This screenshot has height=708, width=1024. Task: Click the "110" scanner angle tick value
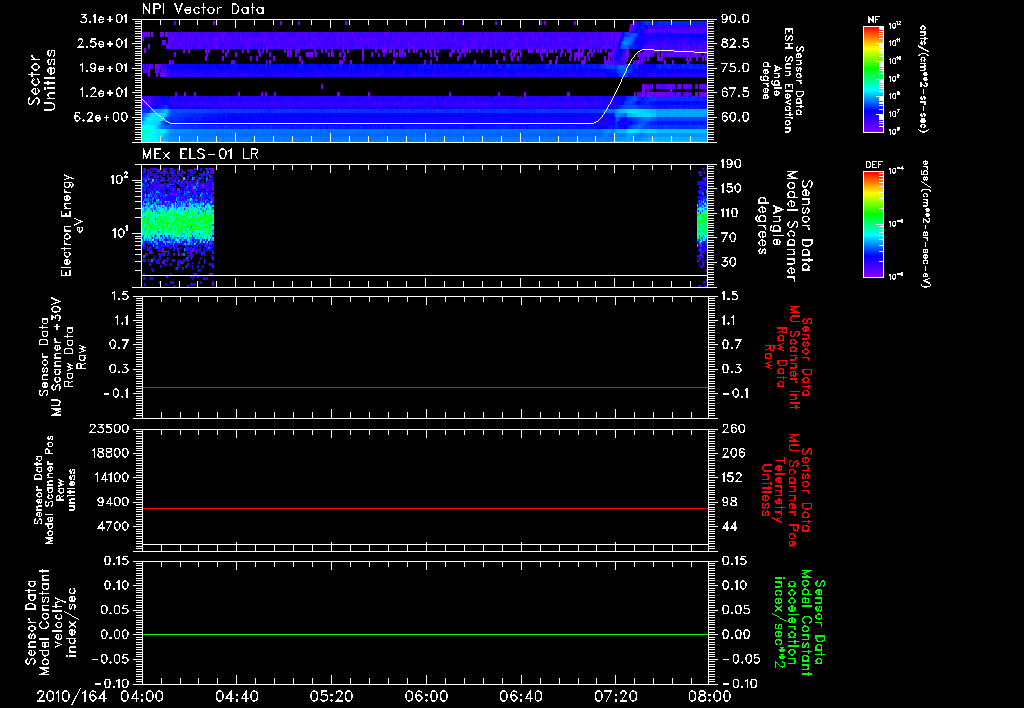click(731, 213)
